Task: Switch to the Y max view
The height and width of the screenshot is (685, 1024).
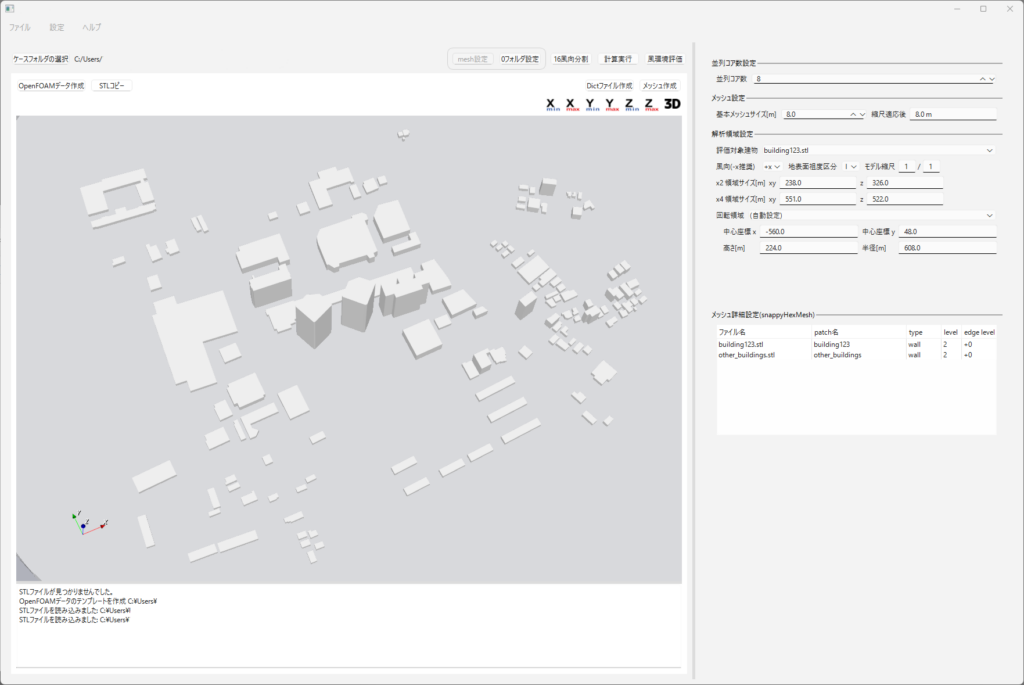Action: 612,104
